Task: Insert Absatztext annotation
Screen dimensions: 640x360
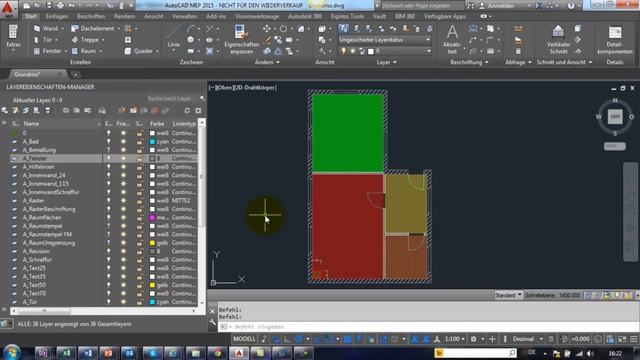Action: point(452,39)
